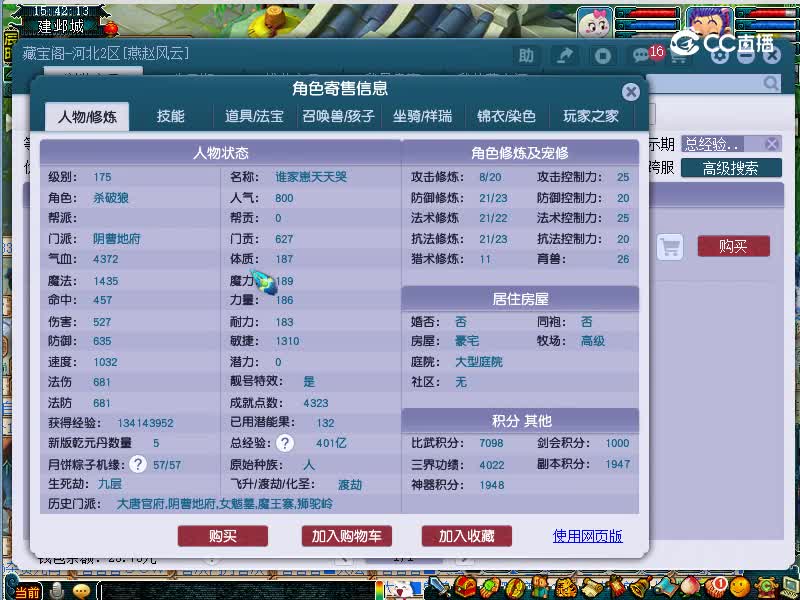Click the 加入收藏 button

[x=466, y=536]
